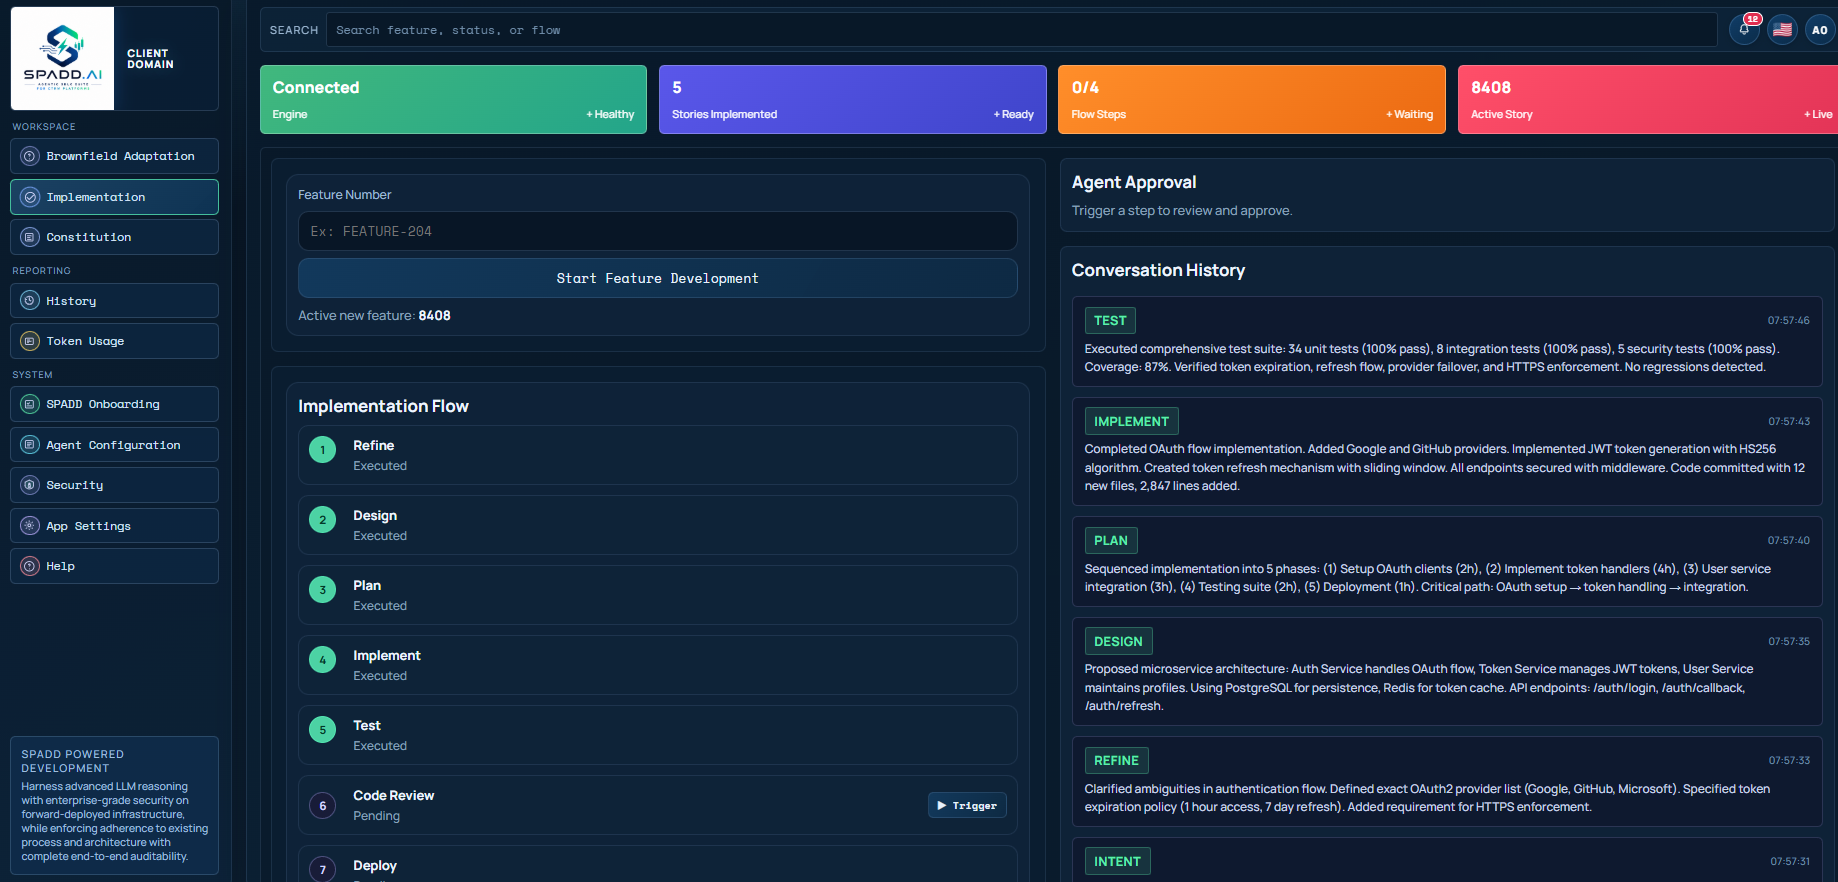
Task: Click the Implement step title
Action: click(x=386, y=655)
